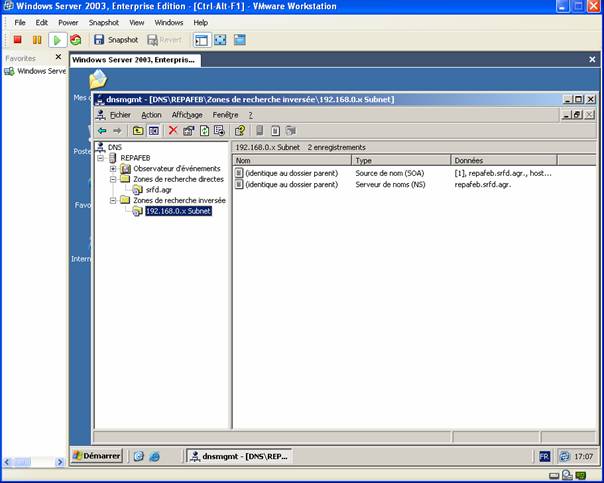Open VMware Windows menu
This screenshot has height=483, width=604.
tap(168, 23)
